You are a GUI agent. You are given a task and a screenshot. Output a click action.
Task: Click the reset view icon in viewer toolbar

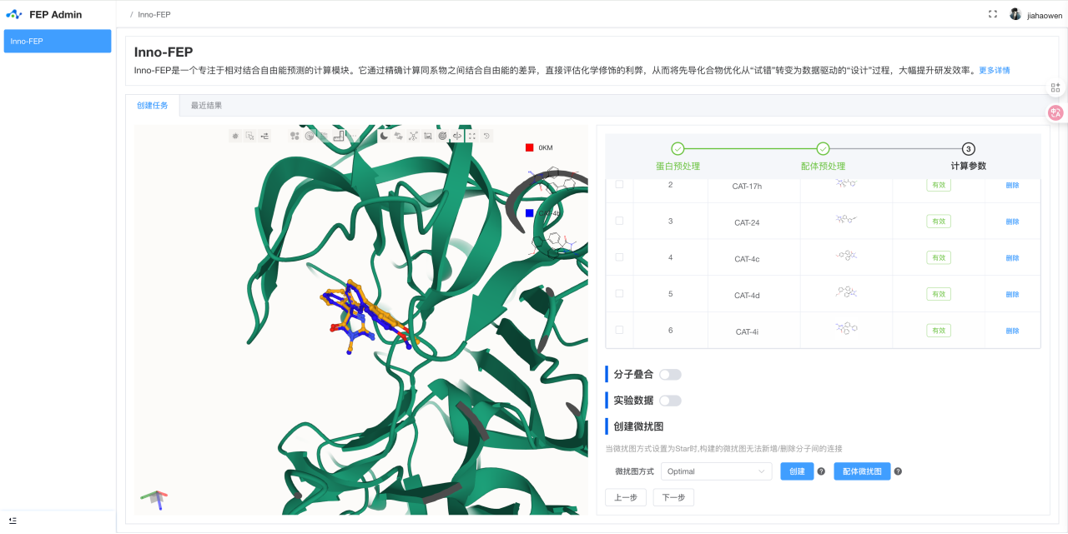pyautogui.click(x=487, y=136)
